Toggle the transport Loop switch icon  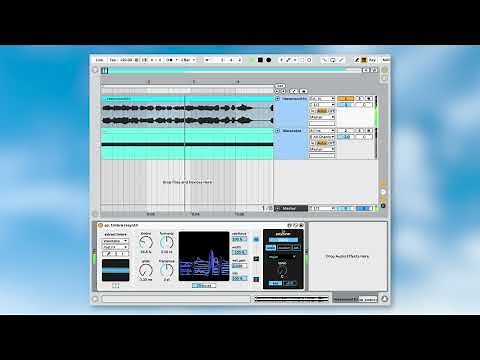pos(333,60)
